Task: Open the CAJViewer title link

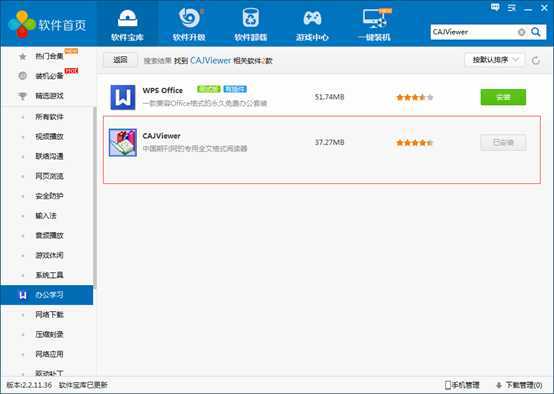Action: click(x=161, y=136)
